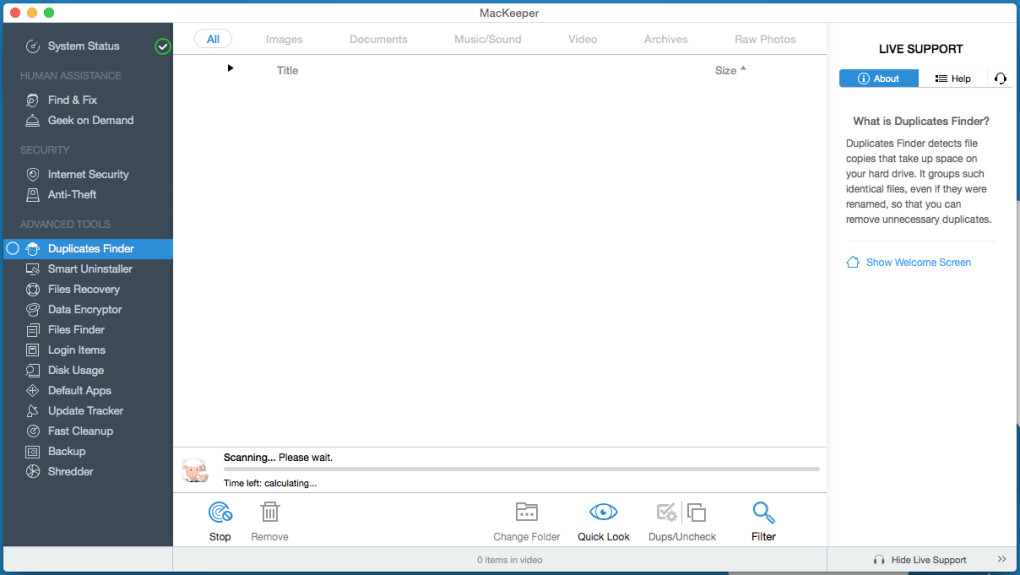Switch to the Music/Sound tab
The width and height of the screenshot is (1020, 575).
point(488,39)
